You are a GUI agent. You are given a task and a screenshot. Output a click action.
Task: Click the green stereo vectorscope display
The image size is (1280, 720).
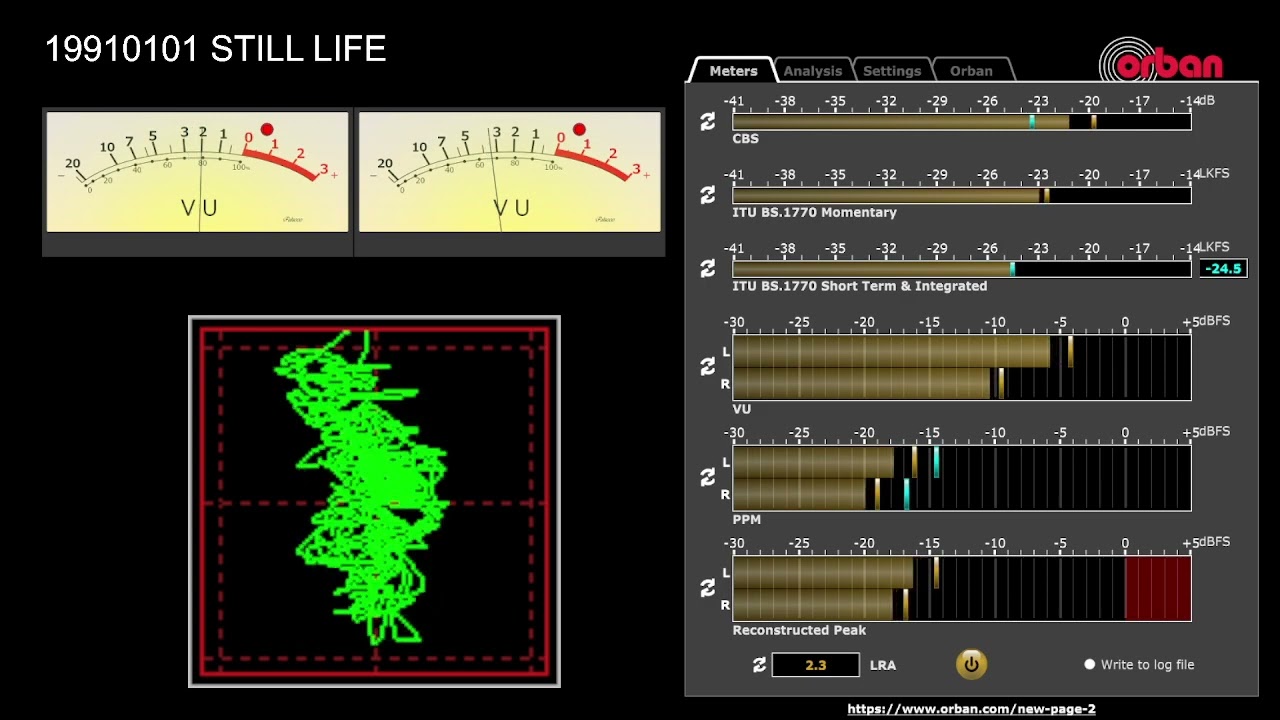pos(374,501)
